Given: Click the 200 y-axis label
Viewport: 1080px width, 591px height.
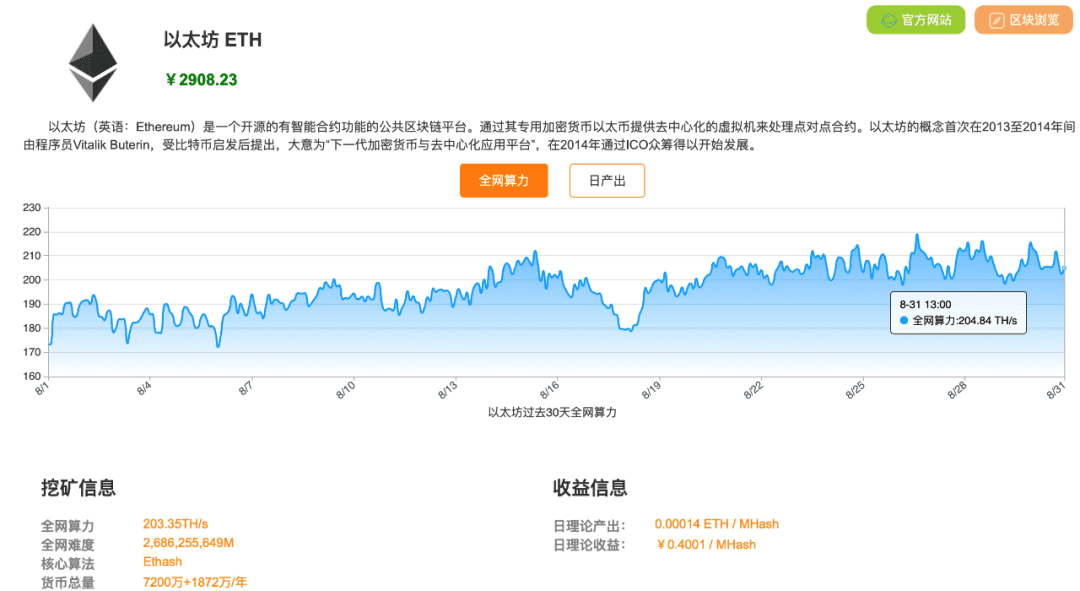Looking at the screenshot, I should [32, 280].
